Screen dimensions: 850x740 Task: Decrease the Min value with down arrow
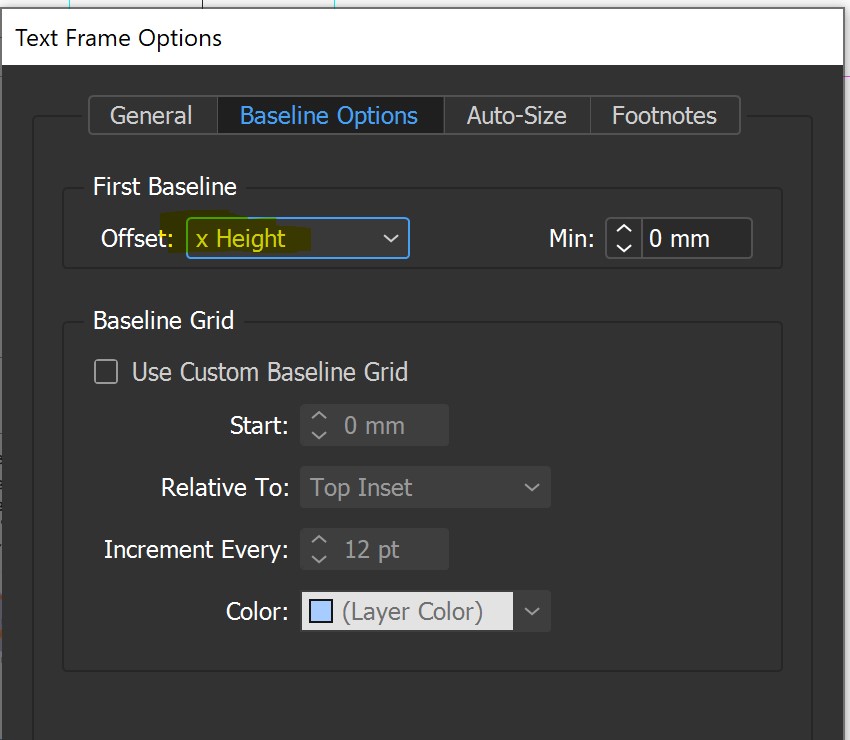[624, 248]
